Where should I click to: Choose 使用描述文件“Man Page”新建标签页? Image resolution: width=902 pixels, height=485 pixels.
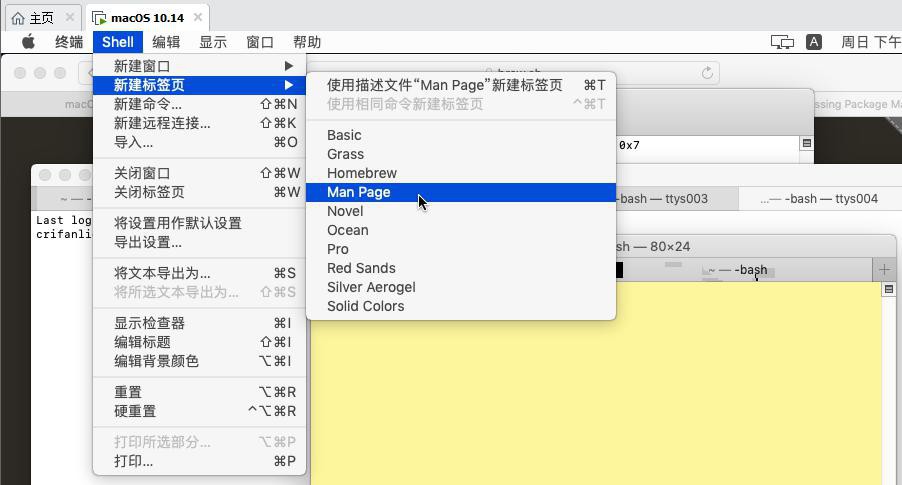(x=461, y=85)
